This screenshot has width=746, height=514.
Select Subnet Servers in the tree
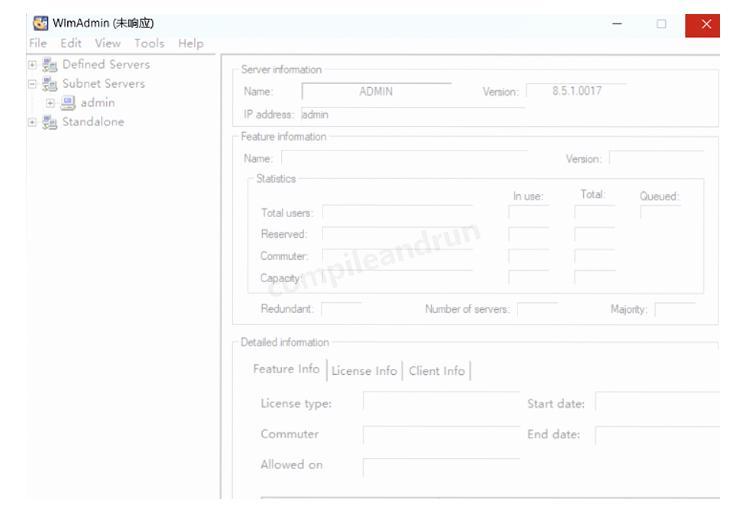[104, 84]
